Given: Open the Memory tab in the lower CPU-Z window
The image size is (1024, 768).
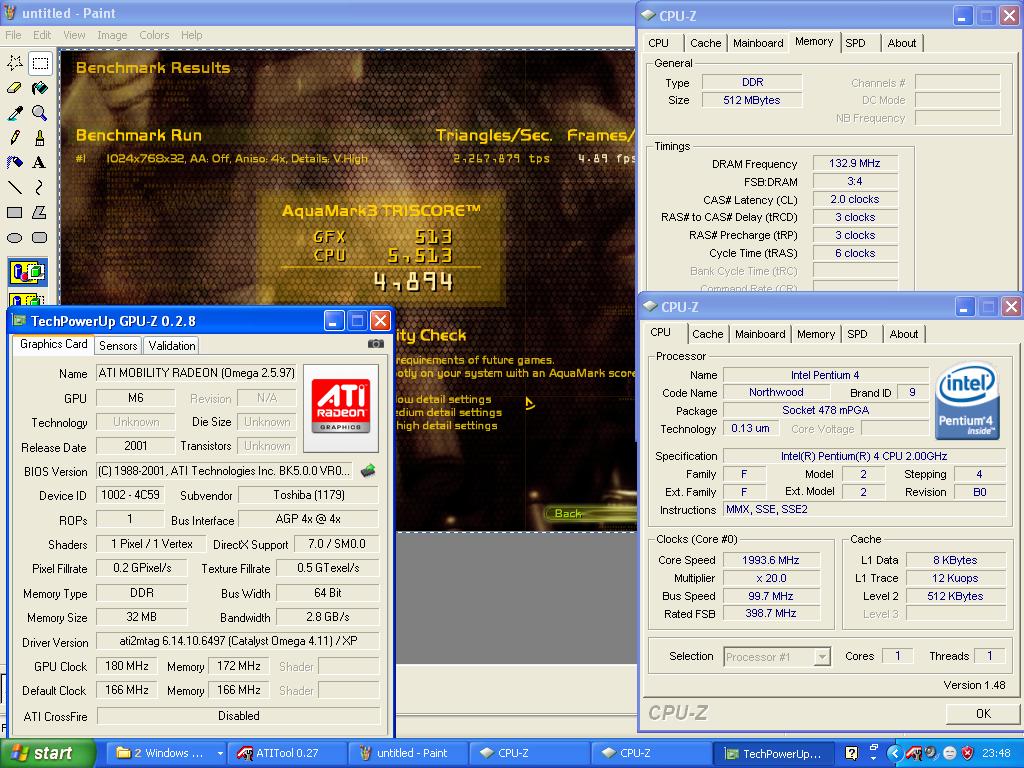Looking at the screenshot, I should [816, 334].
